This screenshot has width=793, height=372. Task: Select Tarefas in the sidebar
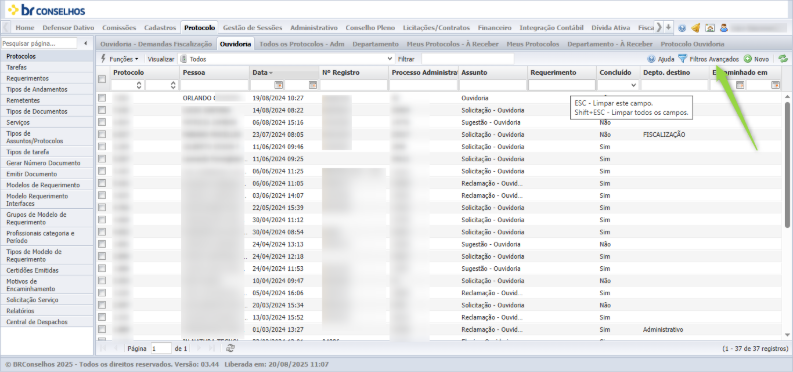tap(47, 67)
